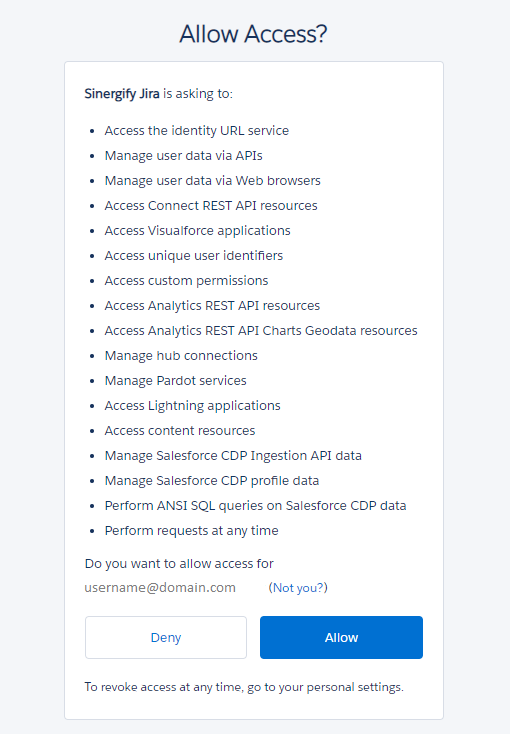Click "Manage Salesforce CDP Ingestion API data"
This screenshot has height=734, width=510.
coord(233,455)
